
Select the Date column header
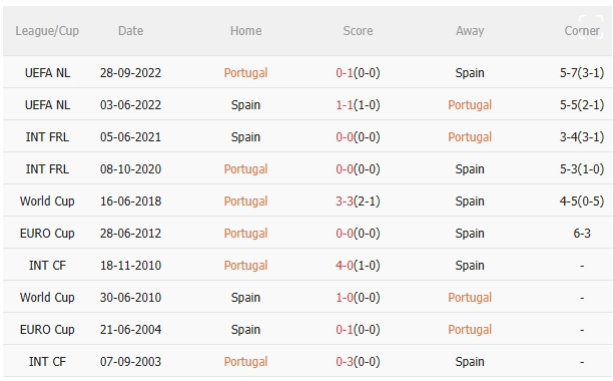point(131,30)
